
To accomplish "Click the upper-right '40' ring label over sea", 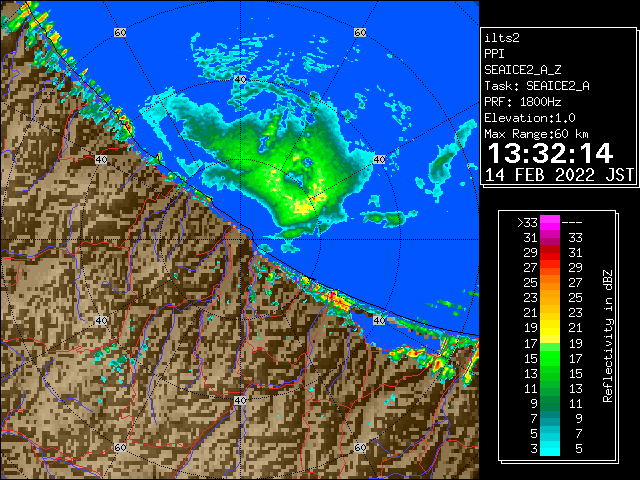I will (379, 160).
